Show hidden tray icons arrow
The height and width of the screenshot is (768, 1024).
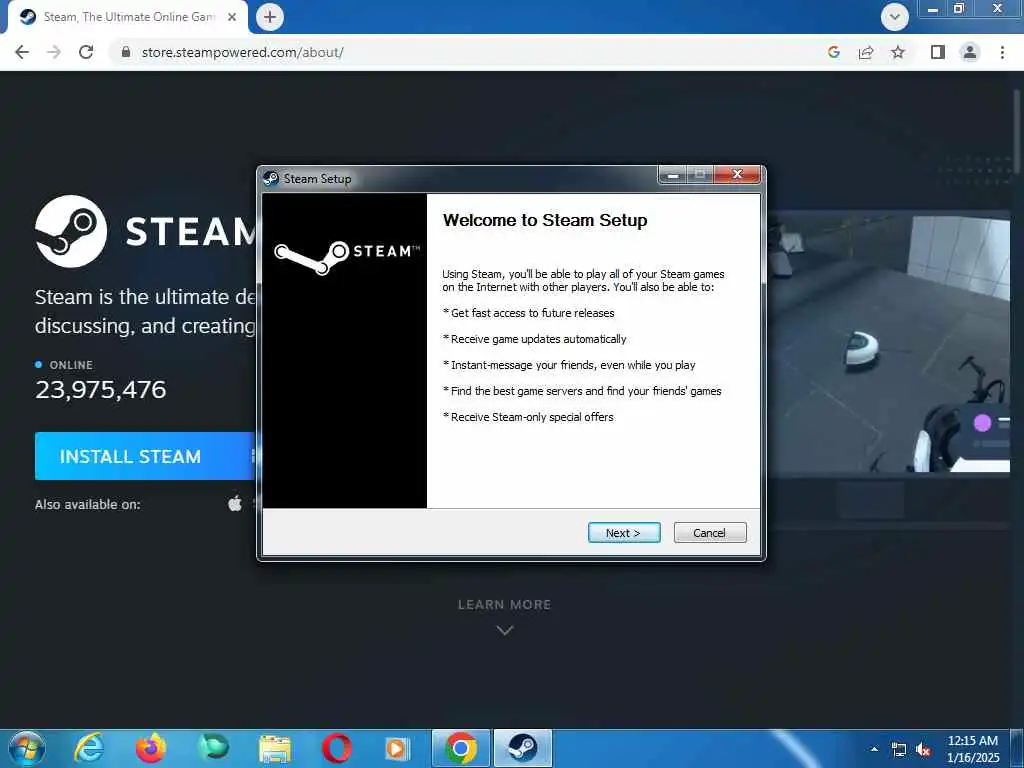click(874, 749)
